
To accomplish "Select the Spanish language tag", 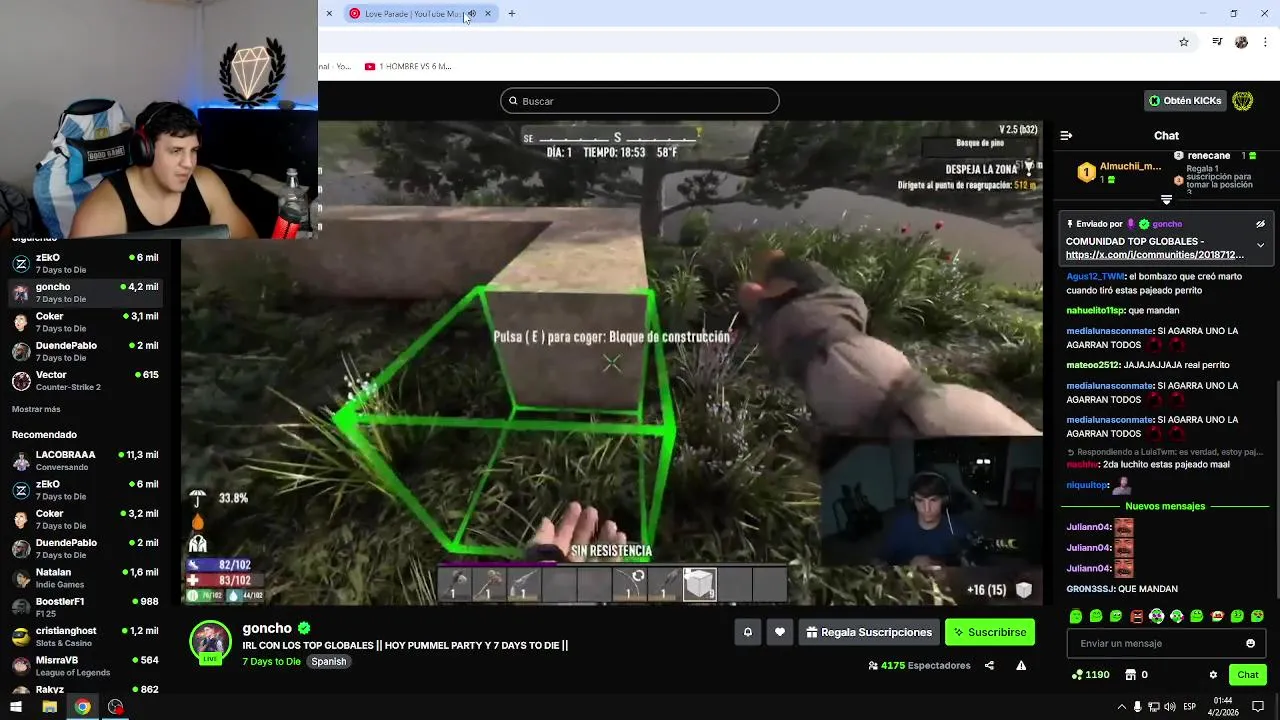I will pyautogui.click(x=328, y=661).
